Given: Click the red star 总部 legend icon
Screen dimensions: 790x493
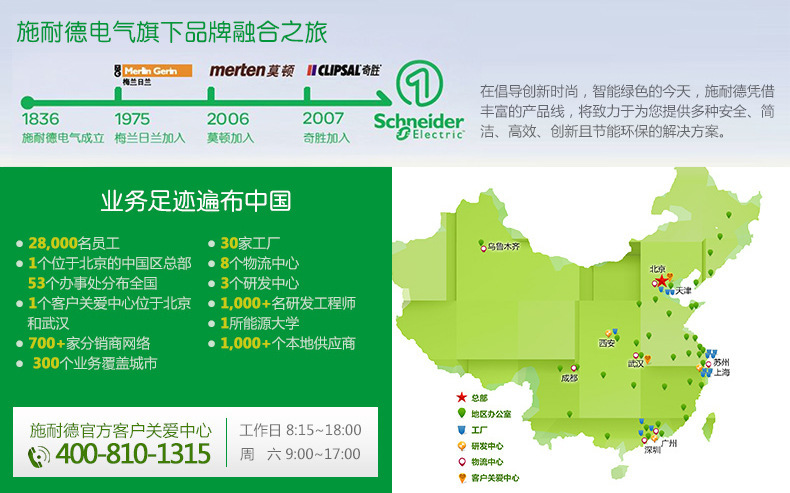Looking at the screenshot, I should pyautogui.click(x=462, y=397).
